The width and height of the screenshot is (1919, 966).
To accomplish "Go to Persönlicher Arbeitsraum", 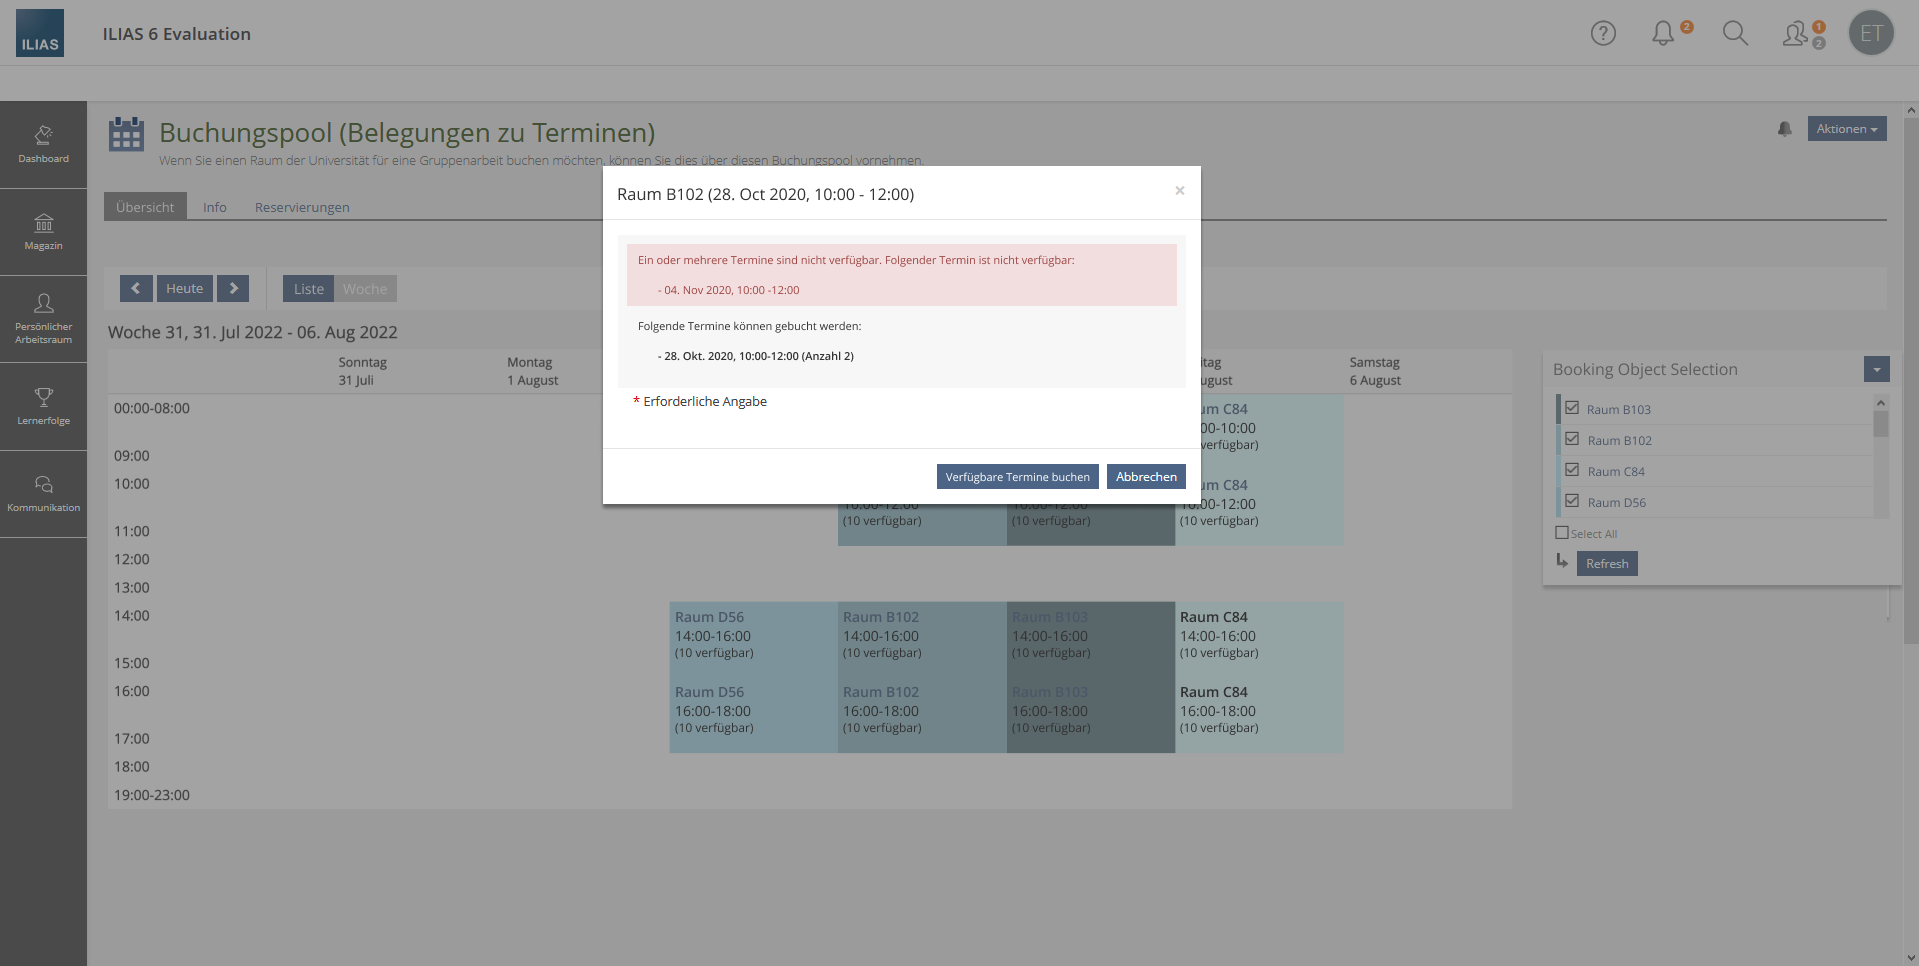I will coord(43,318).
